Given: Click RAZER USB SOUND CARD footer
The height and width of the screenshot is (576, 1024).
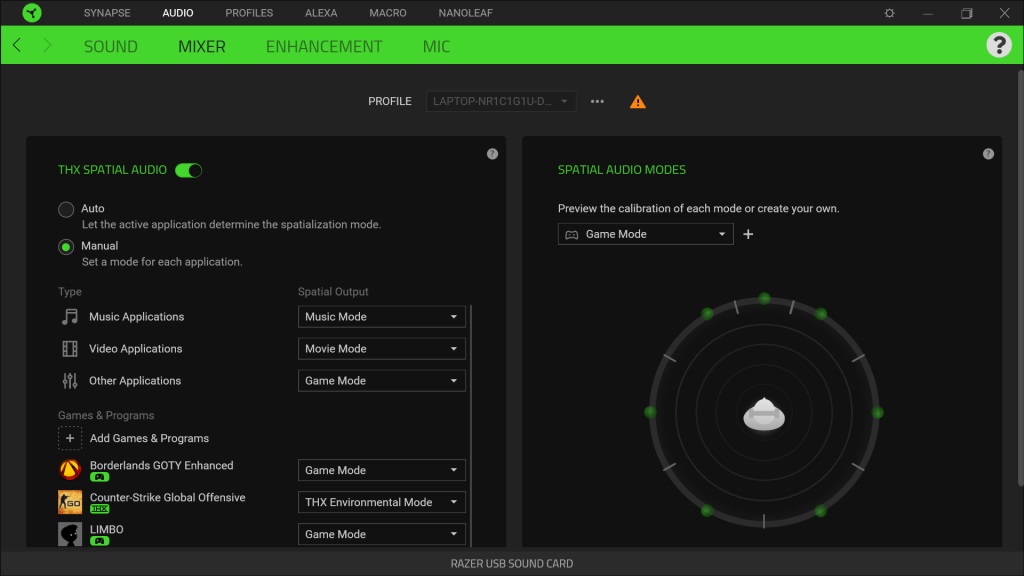Looking at the screenshot, I should point(512,564).
